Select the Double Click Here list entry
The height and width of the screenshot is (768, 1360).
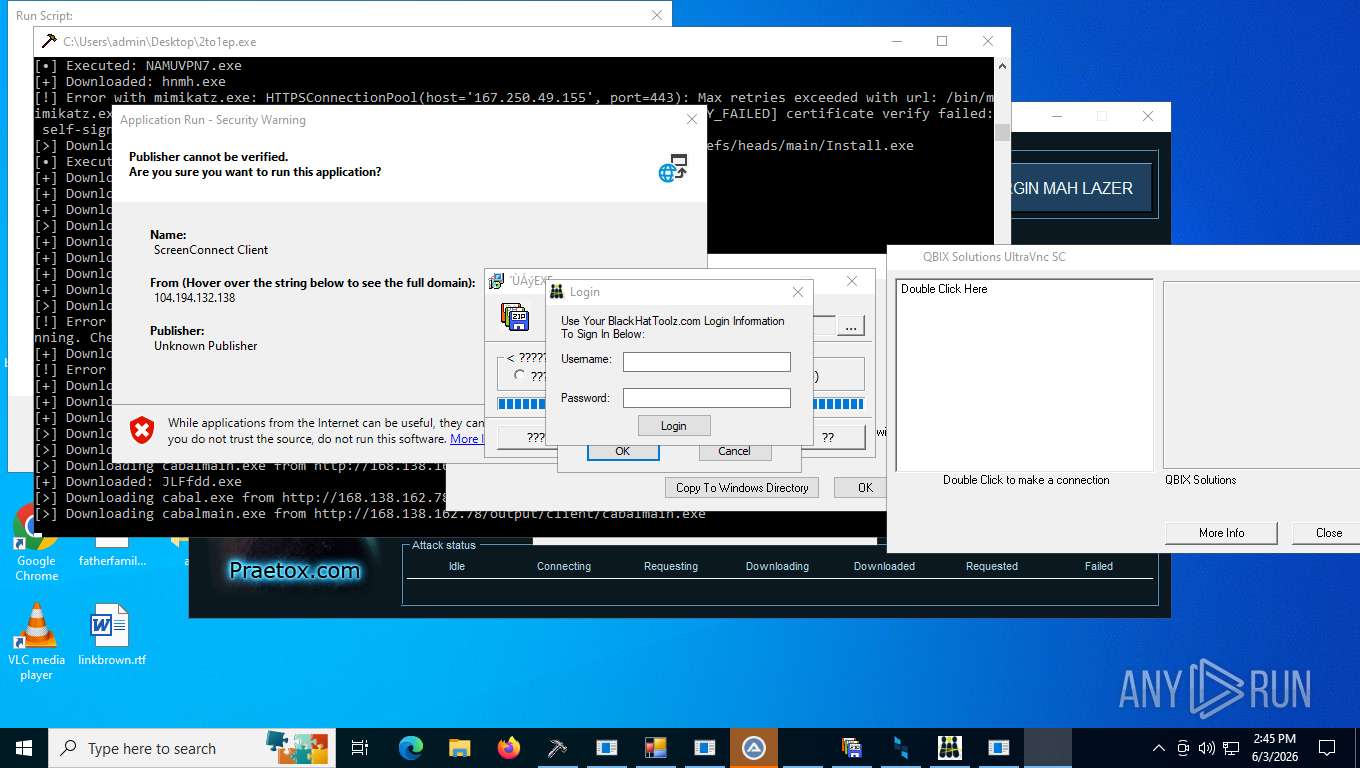pos(944,289)
